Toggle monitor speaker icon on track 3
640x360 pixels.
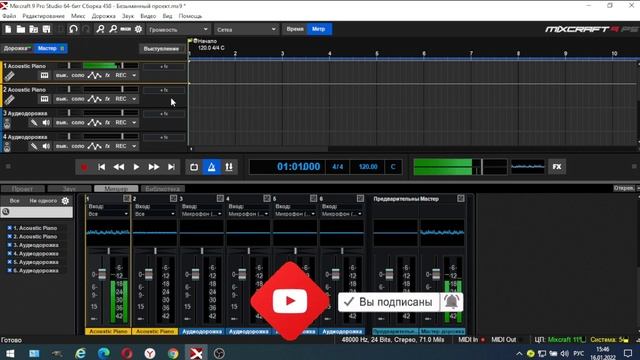pyautogui.click(x=46, y=122)
